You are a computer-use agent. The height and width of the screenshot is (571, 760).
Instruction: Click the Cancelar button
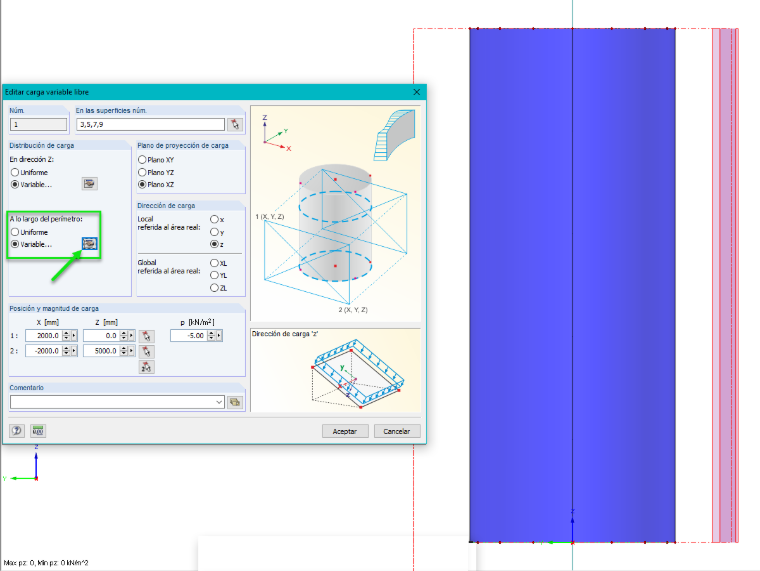tap(397, 431)
